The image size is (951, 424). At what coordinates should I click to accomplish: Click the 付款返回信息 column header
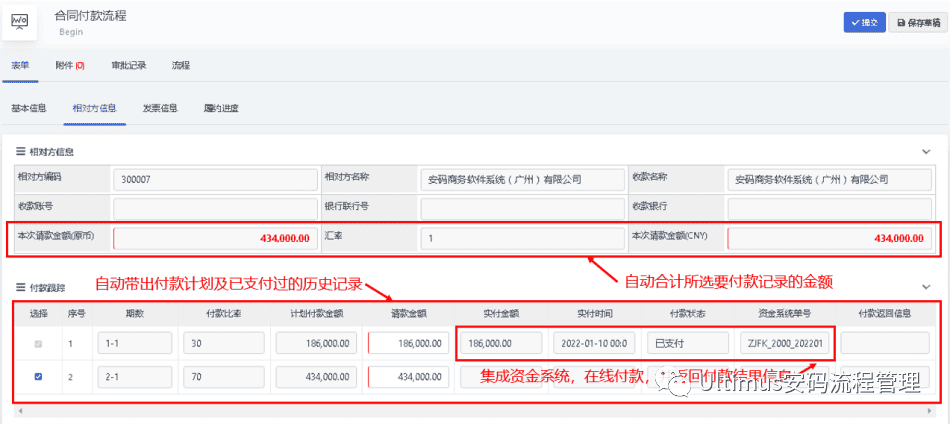pos(885,314)
